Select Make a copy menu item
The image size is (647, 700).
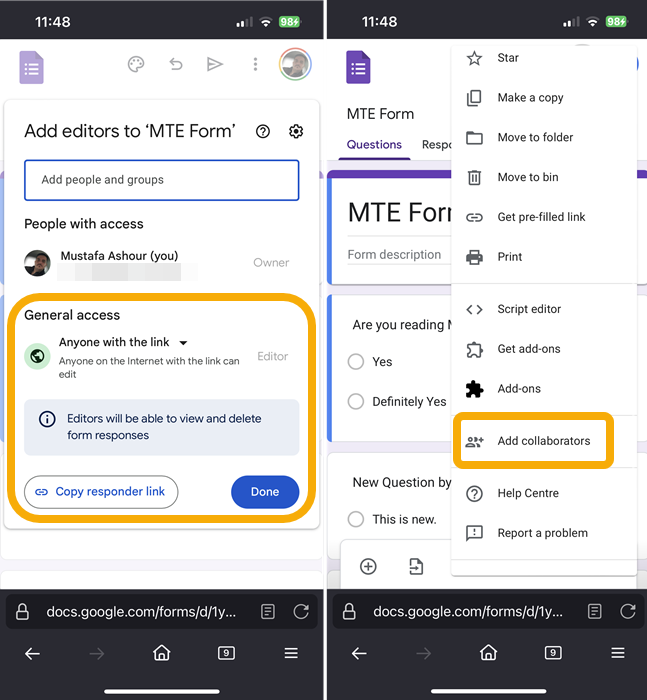tap(544, 98)
